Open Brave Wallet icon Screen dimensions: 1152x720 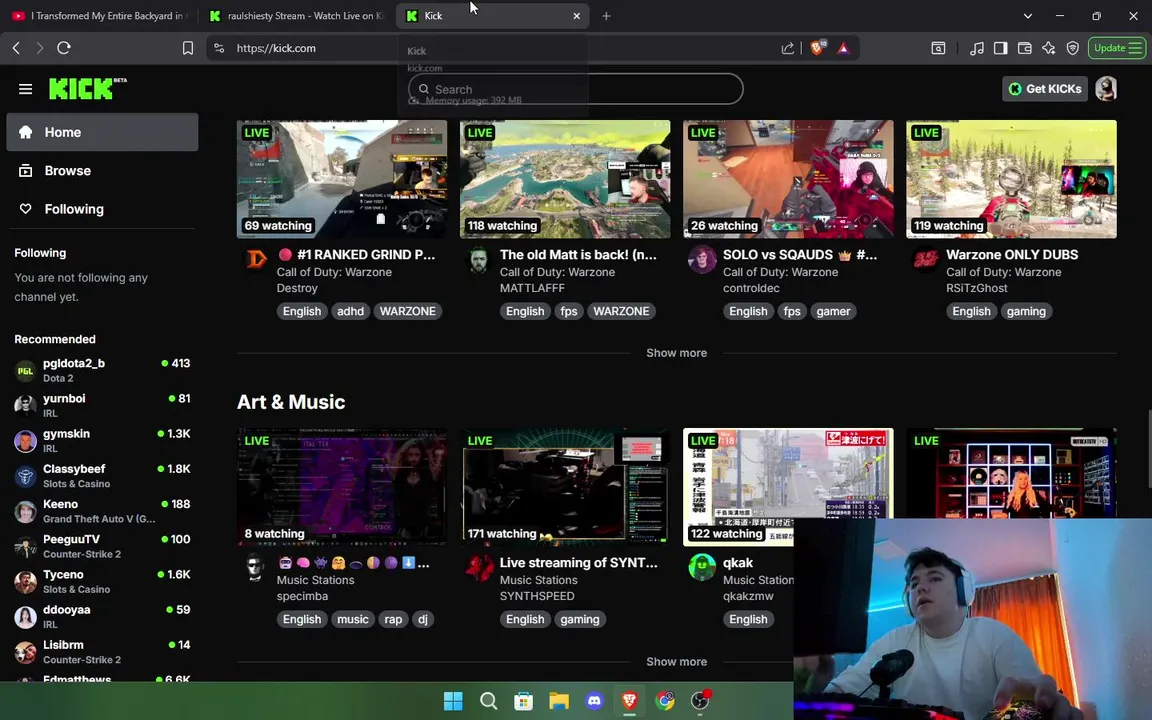(x=1024, y=48)
